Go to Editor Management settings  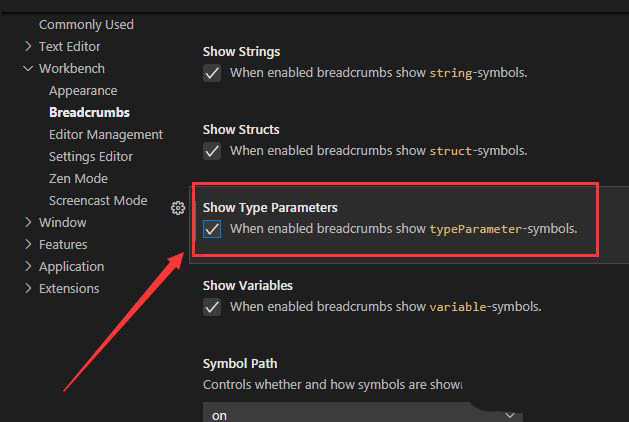pyautogui.click(x=106, y=135)
